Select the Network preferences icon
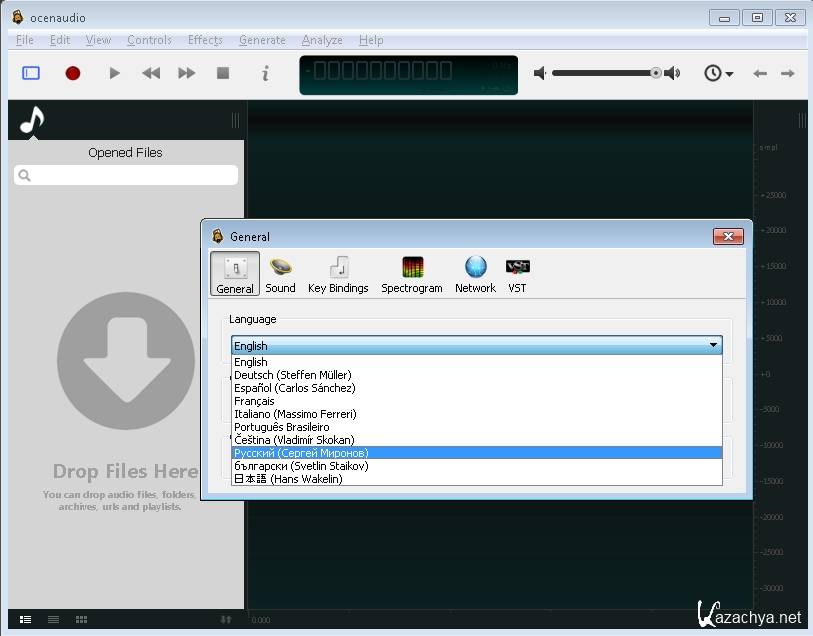Screen dimensions: 813x636 pyautogui.click(x=475, y=274)
